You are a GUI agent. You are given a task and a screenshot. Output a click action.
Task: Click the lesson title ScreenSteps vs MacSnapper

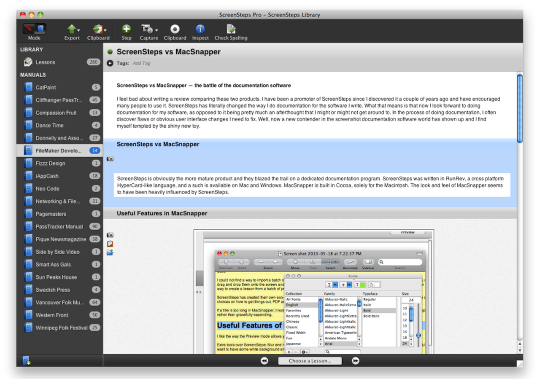click(x=168, y=52)
